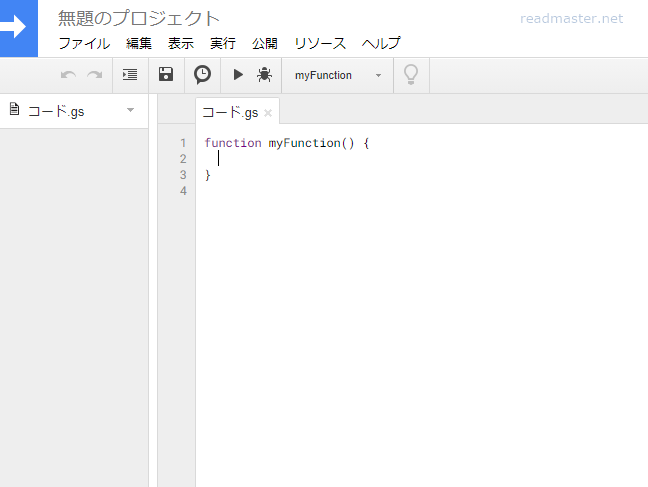The image size is (648, 487).
Task: Save the project with floppy disk icon
Action: [166, 75]
